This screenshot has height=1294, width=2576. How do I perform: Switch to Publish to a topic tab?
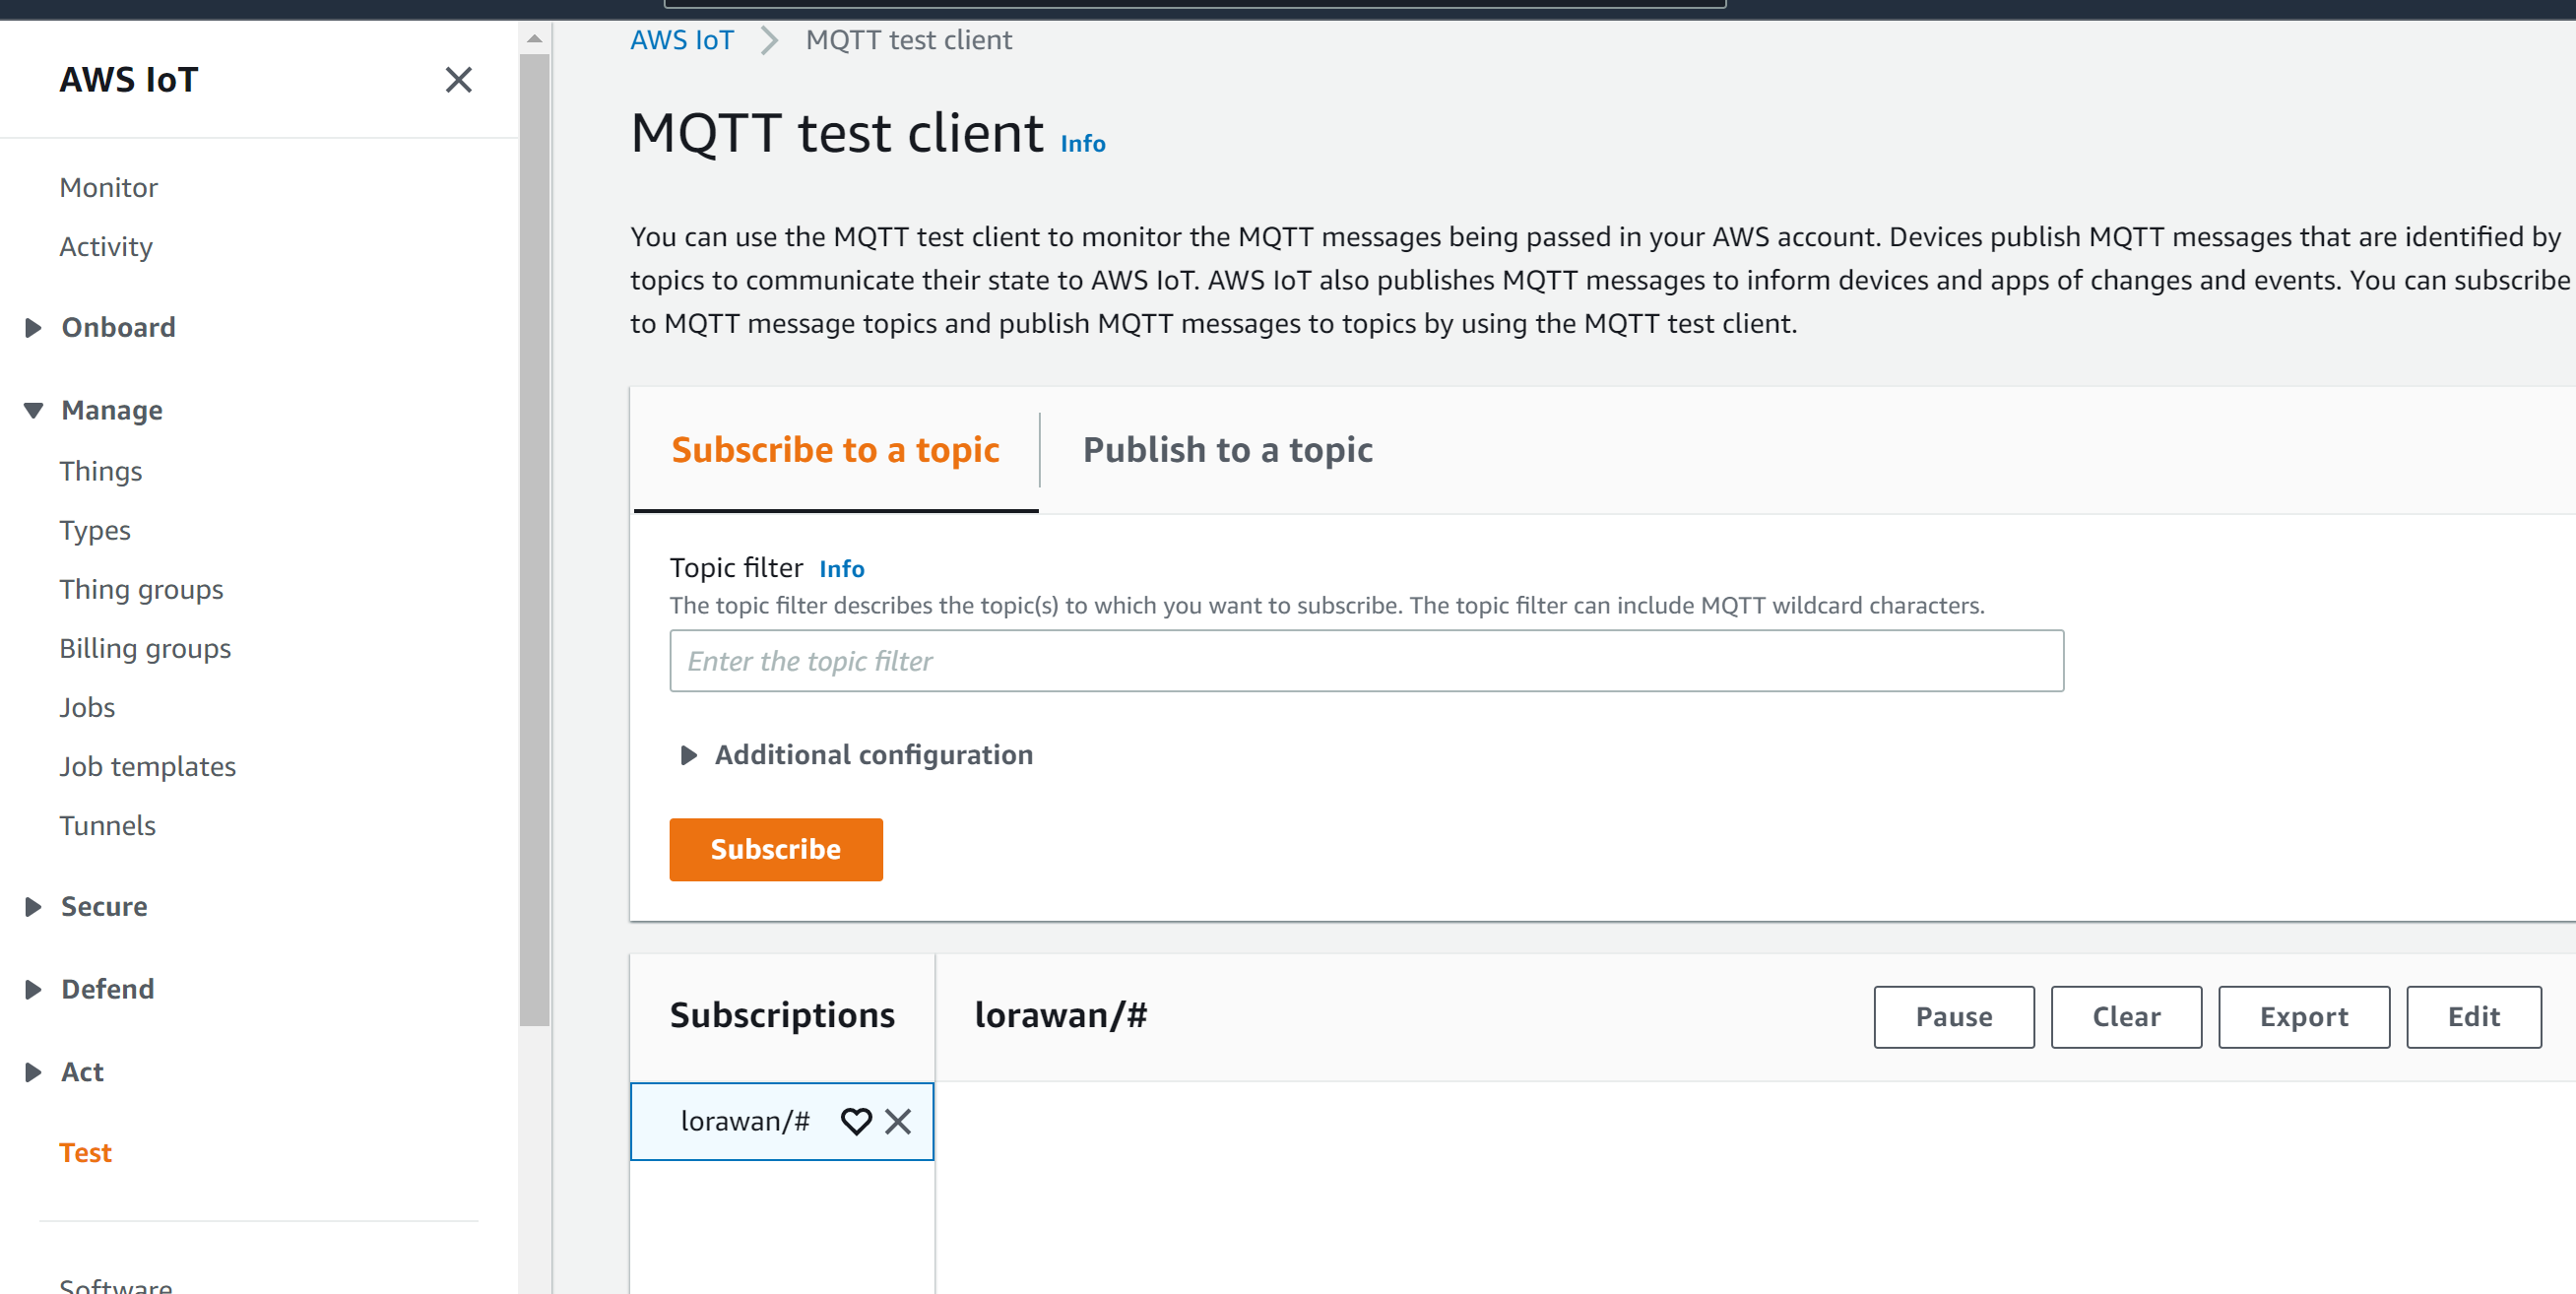coord(1227,450)
